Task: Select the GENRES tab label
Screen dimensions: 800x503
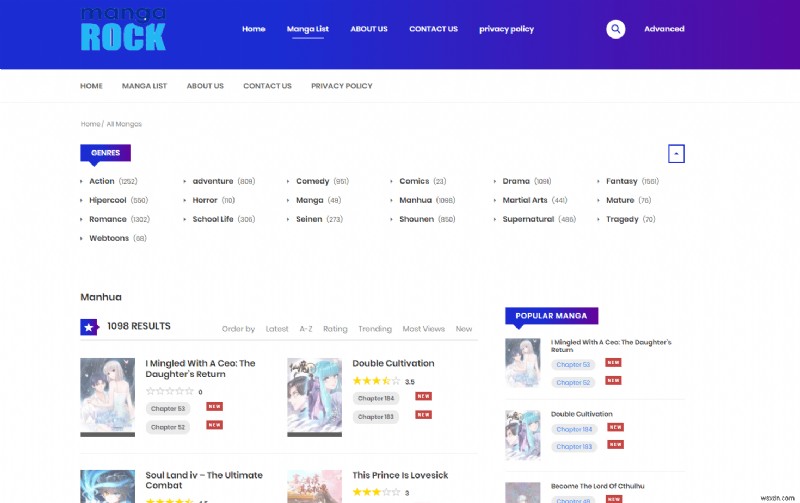Action: 105,153
